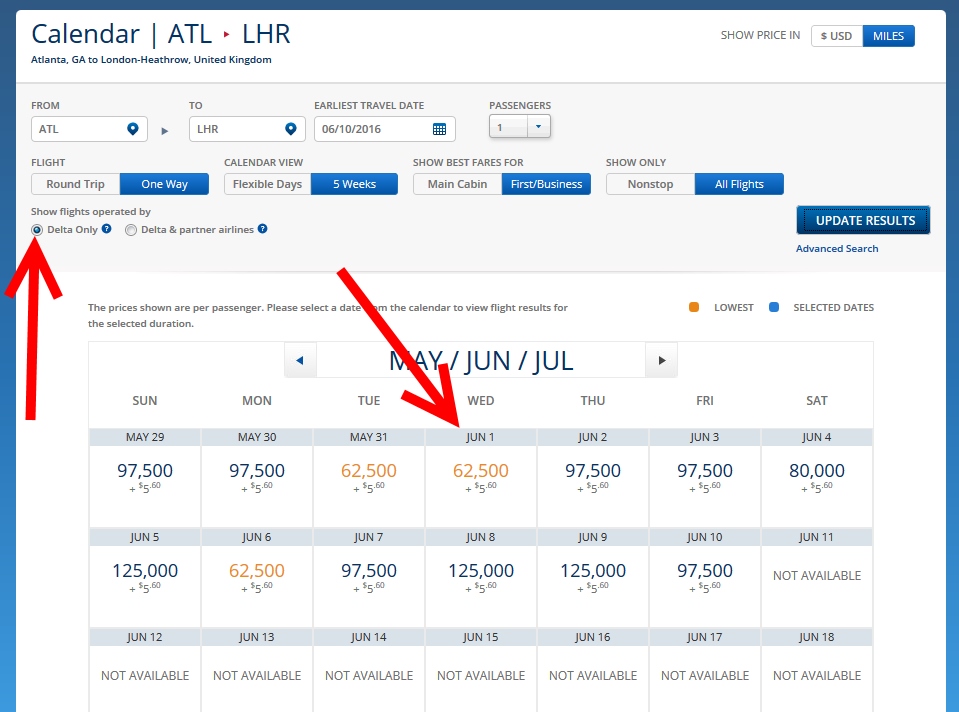Toggle Nonstop flights only
959x712 pixels.
(649, 184)
